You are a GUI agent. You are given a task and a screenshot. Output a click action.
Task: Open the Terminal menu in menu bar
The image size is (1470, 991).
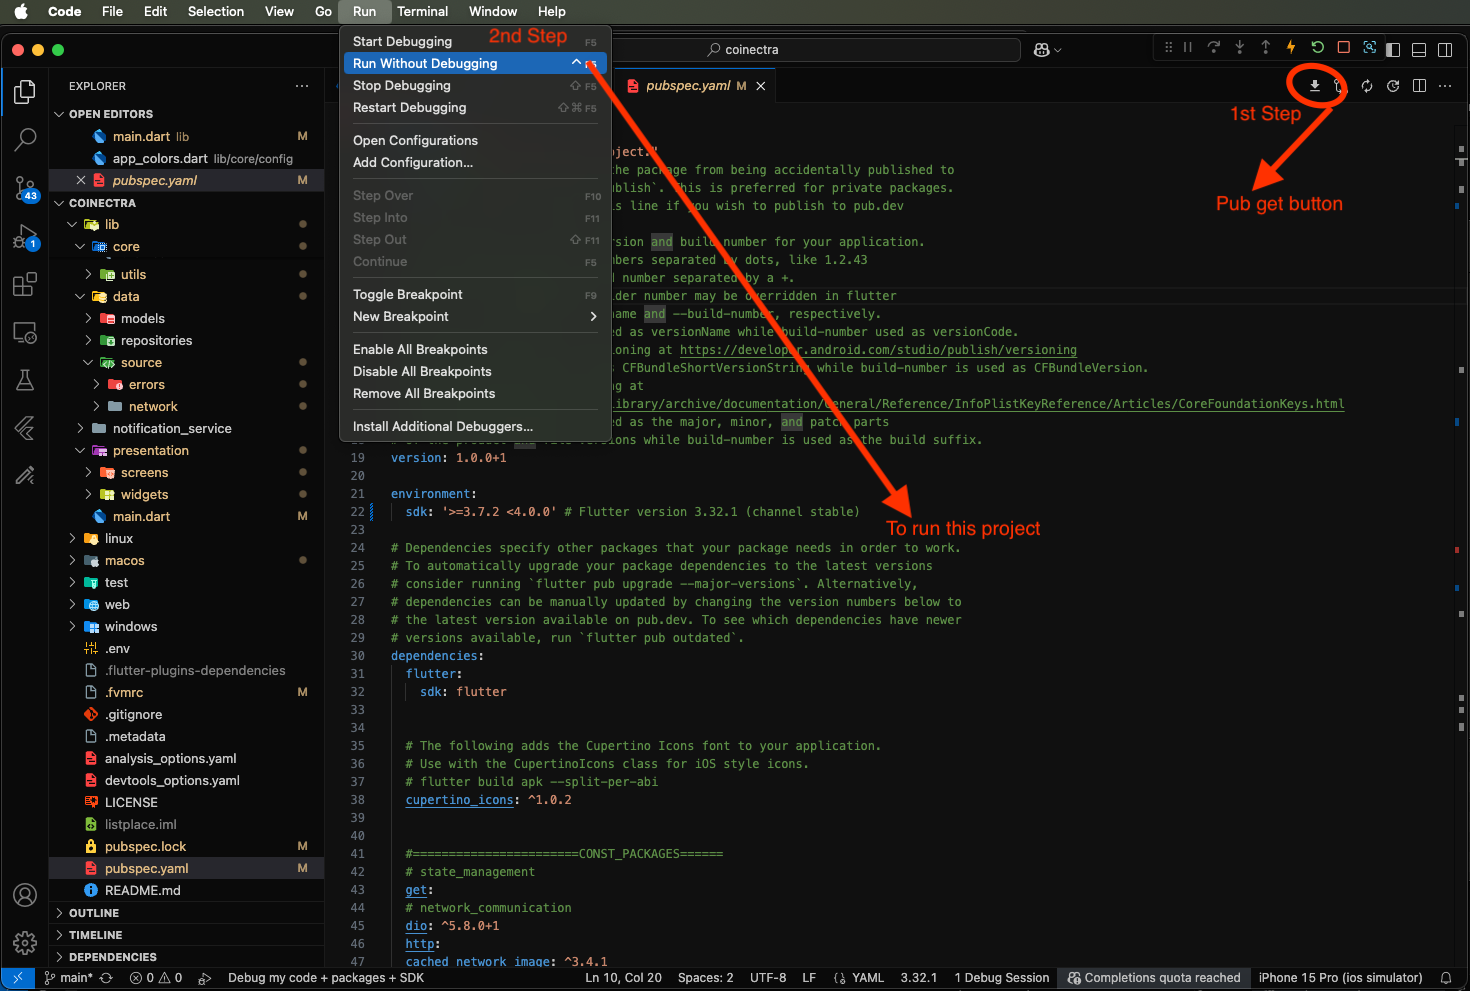click(x=422, y=11)
